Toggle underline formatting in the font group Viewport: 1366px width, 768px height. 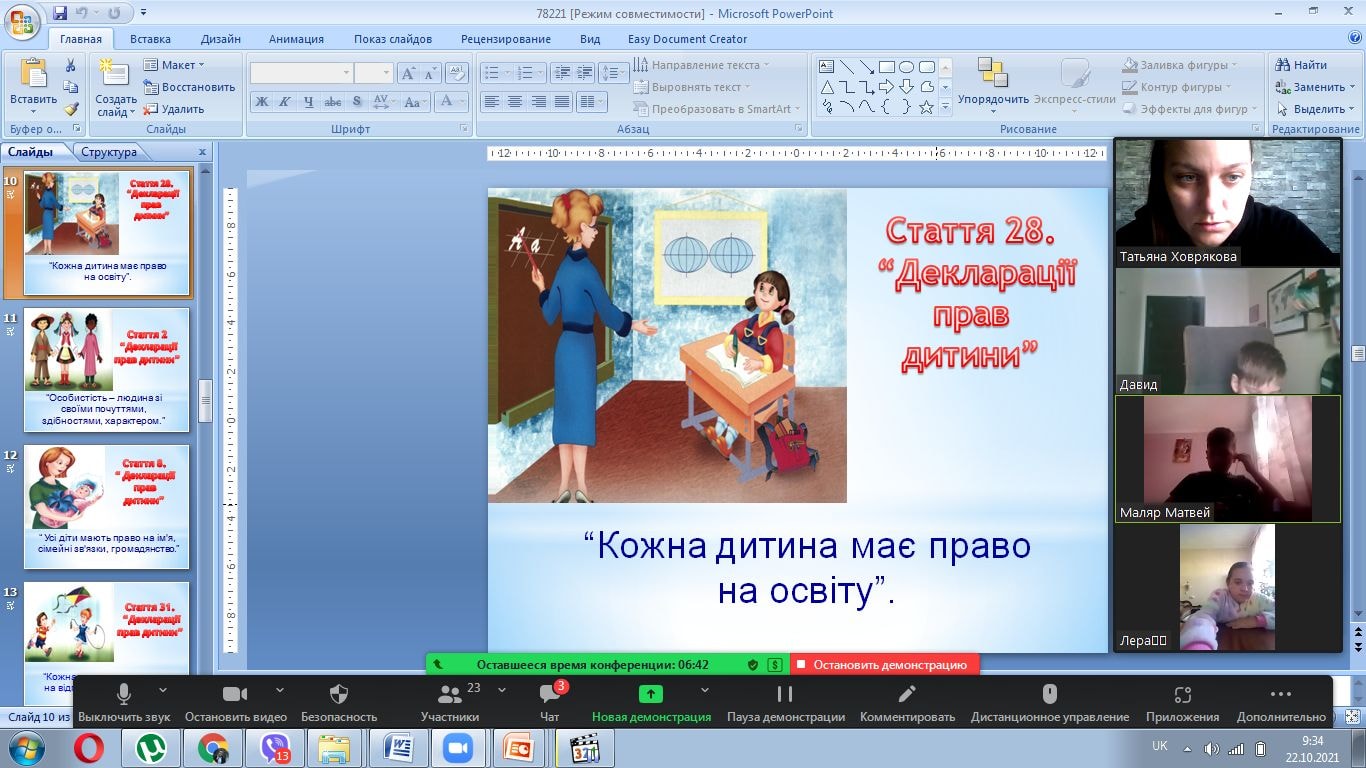coord(309,102)
